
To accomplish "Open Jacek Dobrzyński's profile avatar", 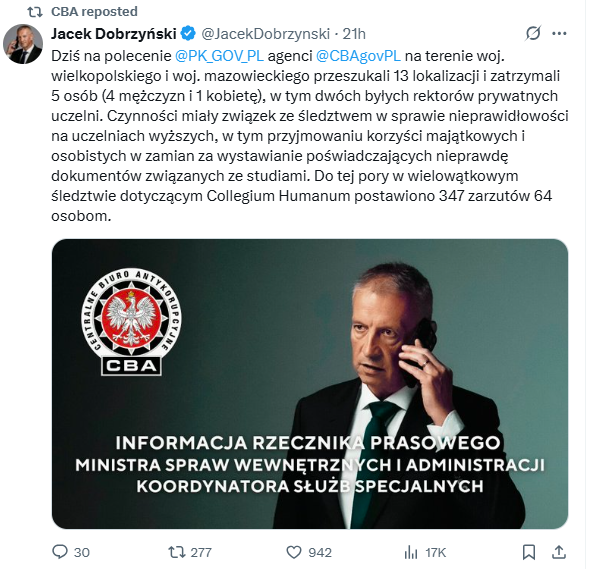I will click(x=23, y=44).
